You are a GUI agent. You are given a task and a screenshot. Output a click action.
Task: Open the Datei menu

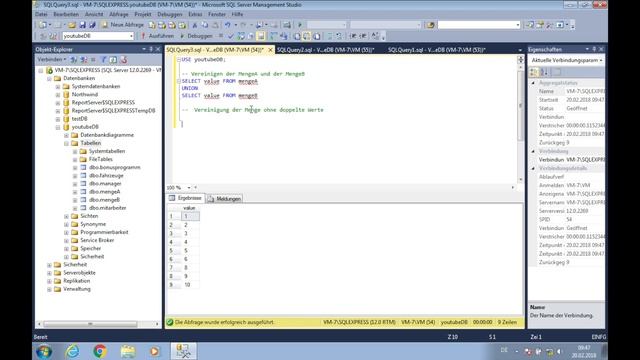click(x=41, y=14)
